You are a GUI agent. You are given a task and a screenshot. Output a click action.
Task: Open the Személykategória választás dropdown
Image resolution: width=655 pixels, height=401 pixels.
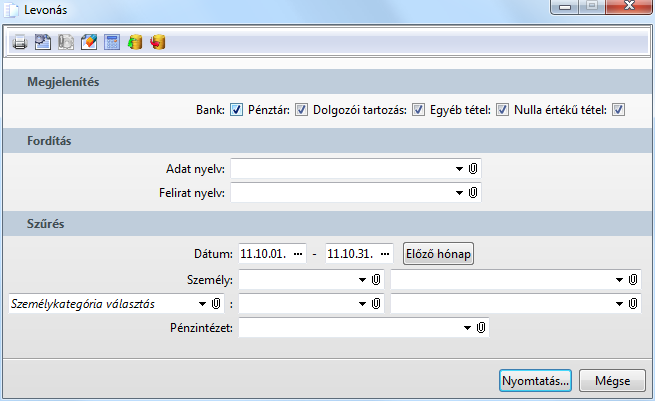point(202,304)
